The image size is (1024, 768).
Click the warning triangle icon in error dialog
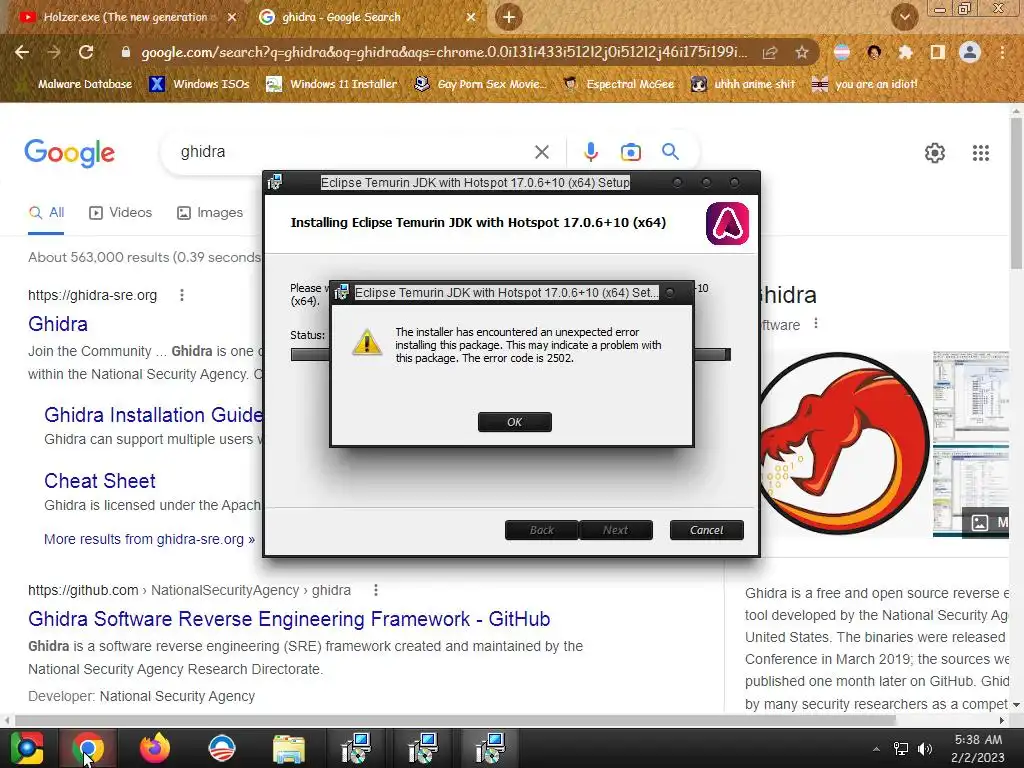pyautogui.click(x=367, y=342)
